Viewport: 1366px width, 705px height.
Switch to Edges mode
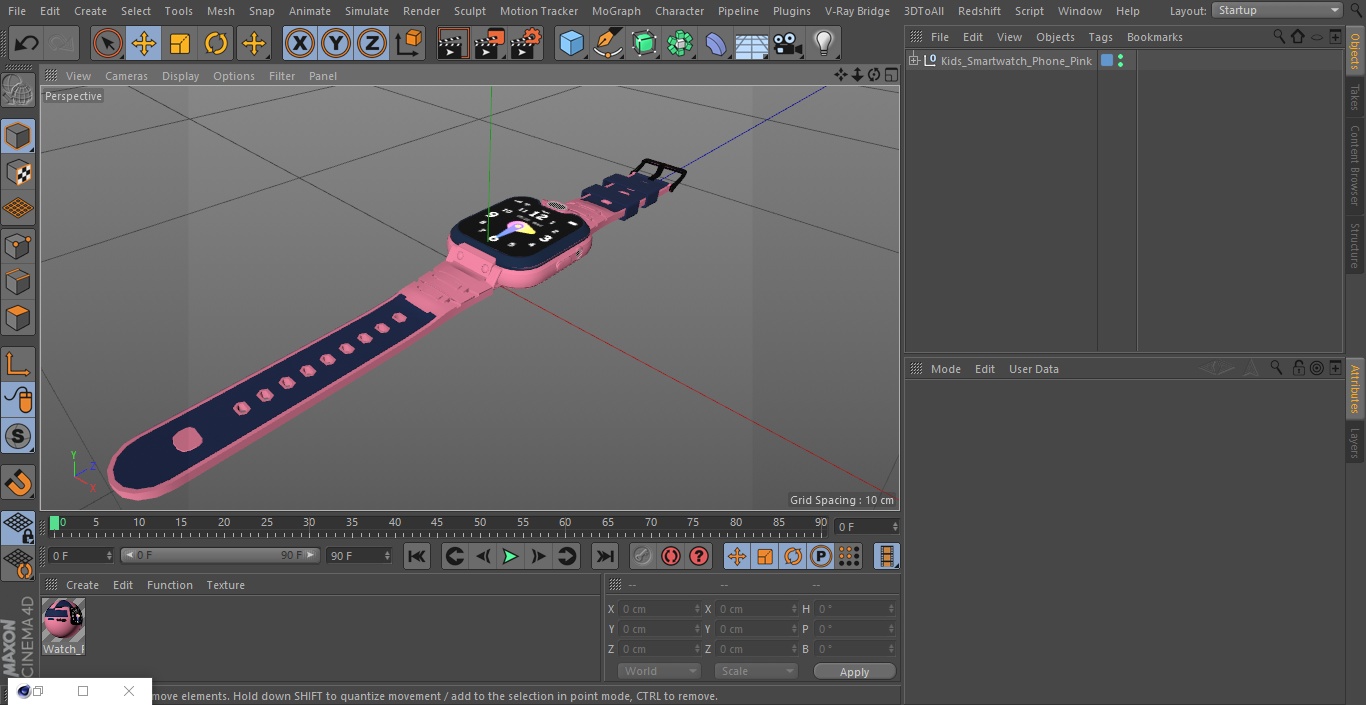pos(18,281)
